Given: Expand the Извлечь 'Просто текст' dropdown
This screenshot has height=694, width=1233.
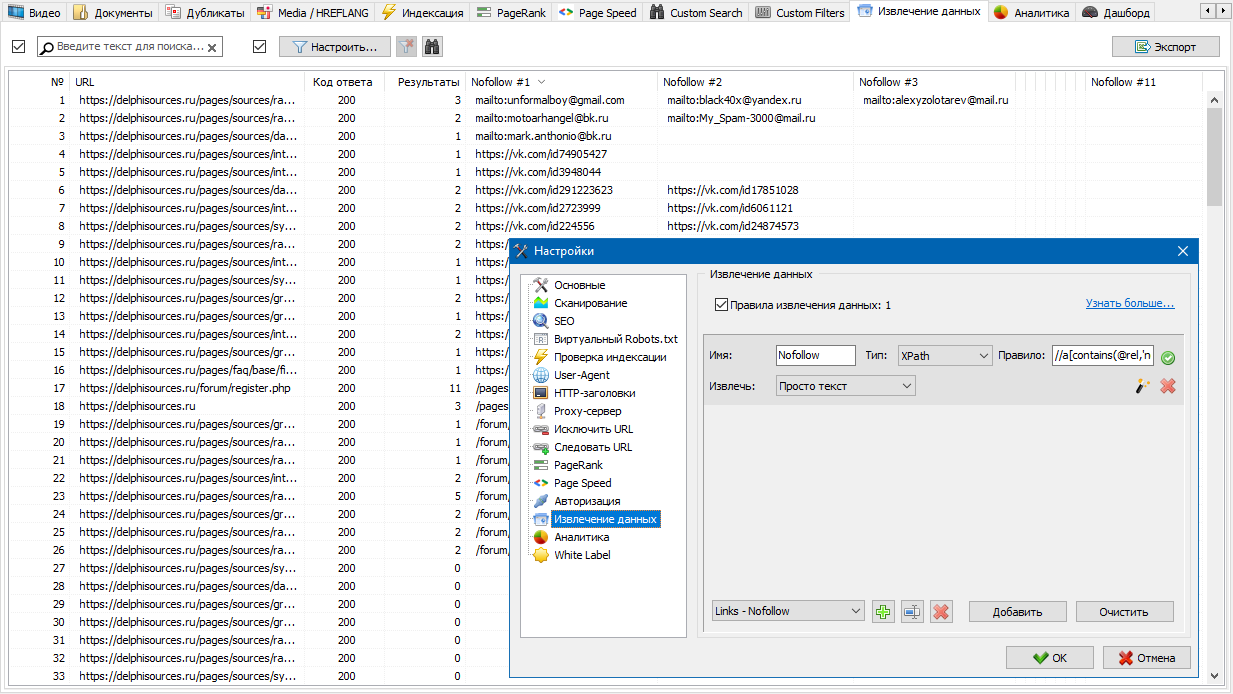Looking at the screenshot, I should (845, 386).
